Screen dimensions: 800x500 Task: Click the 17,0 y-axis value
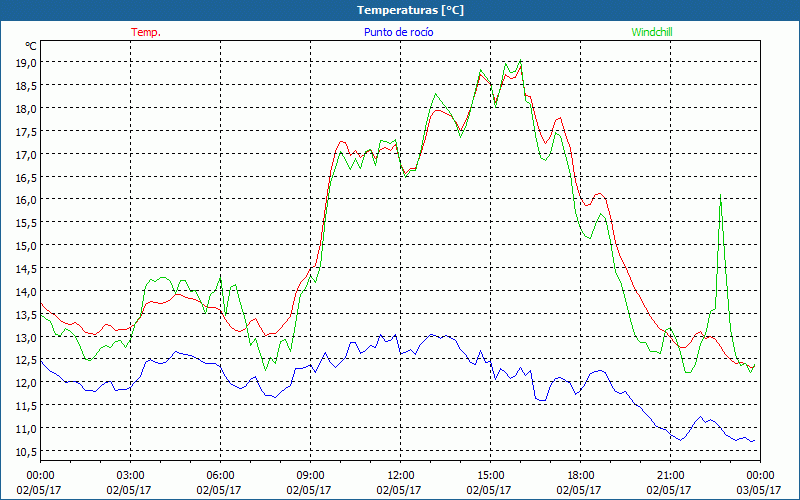(27, 154)
